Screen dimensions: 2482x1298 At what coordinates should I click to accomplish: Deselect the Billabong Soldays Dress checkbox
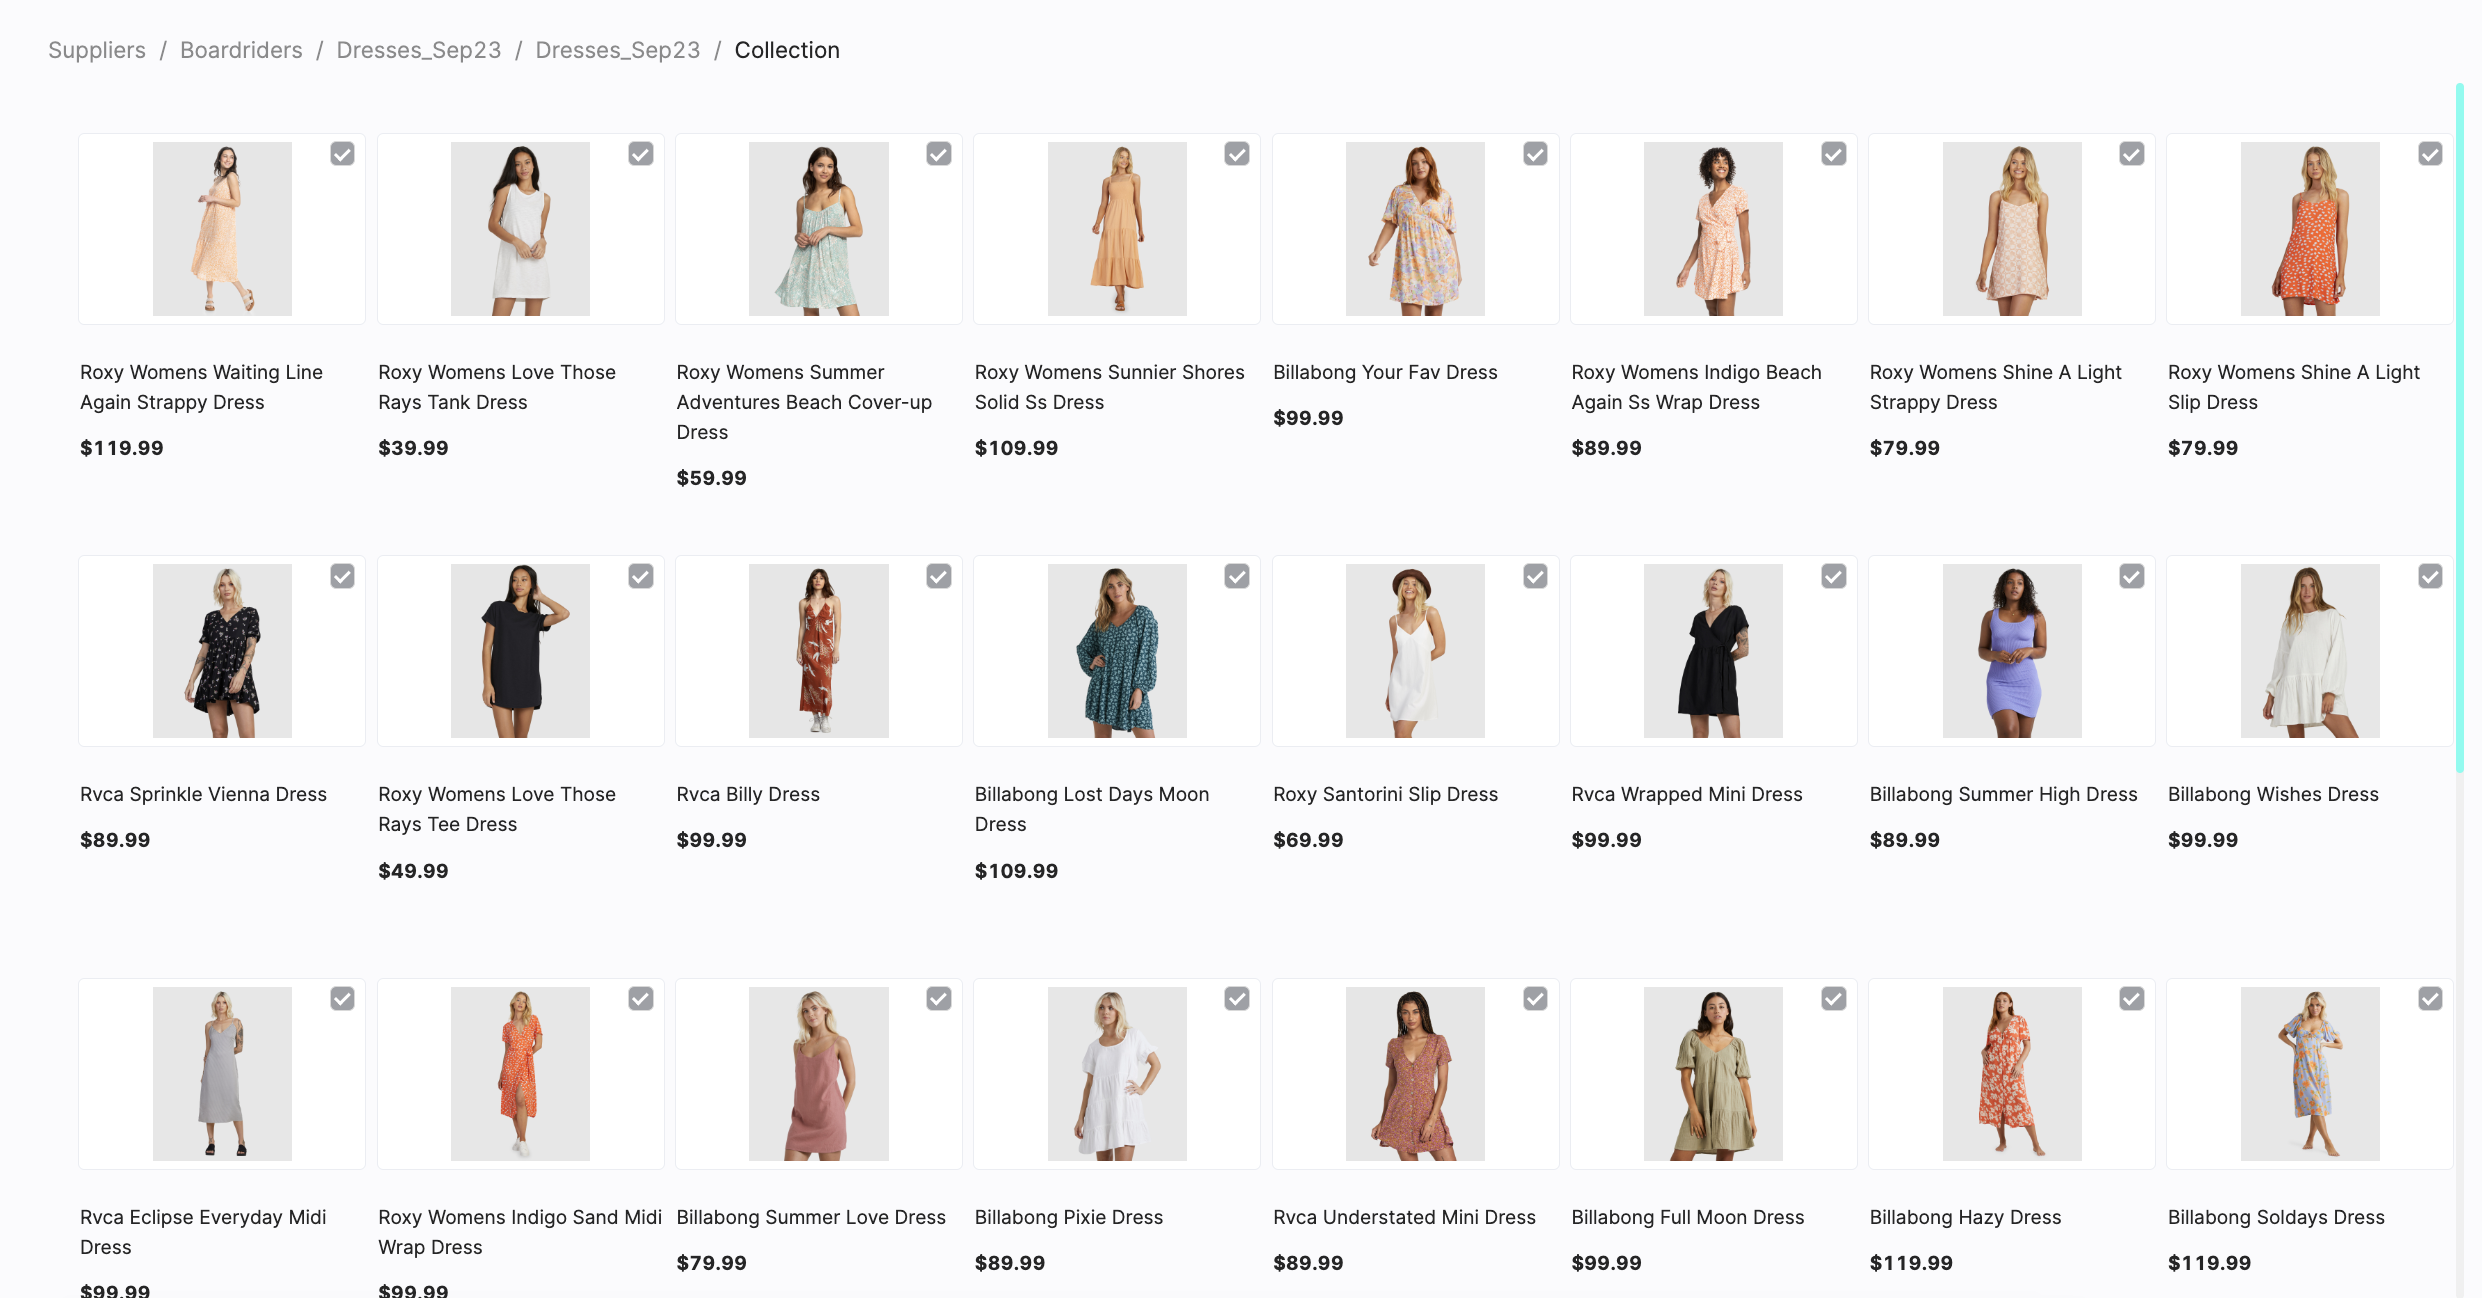(x=2430, y=999)
